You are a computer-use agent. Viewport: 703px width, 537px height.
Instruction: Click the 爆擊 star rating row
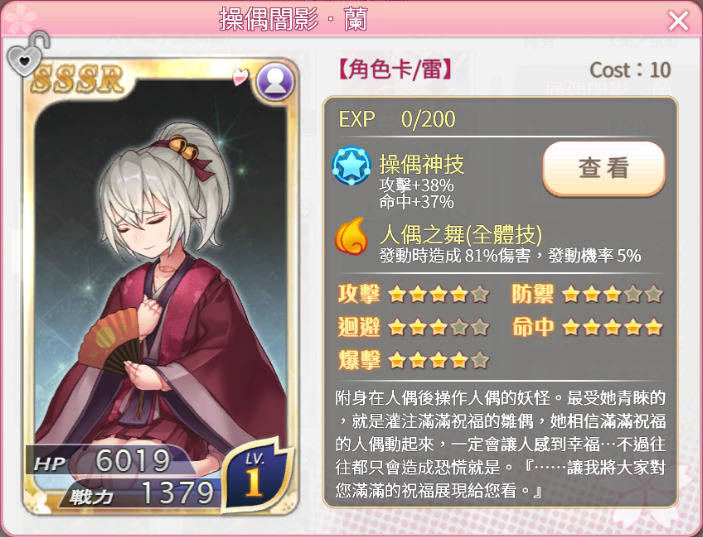pyautogui.click(x=413, y=360)
